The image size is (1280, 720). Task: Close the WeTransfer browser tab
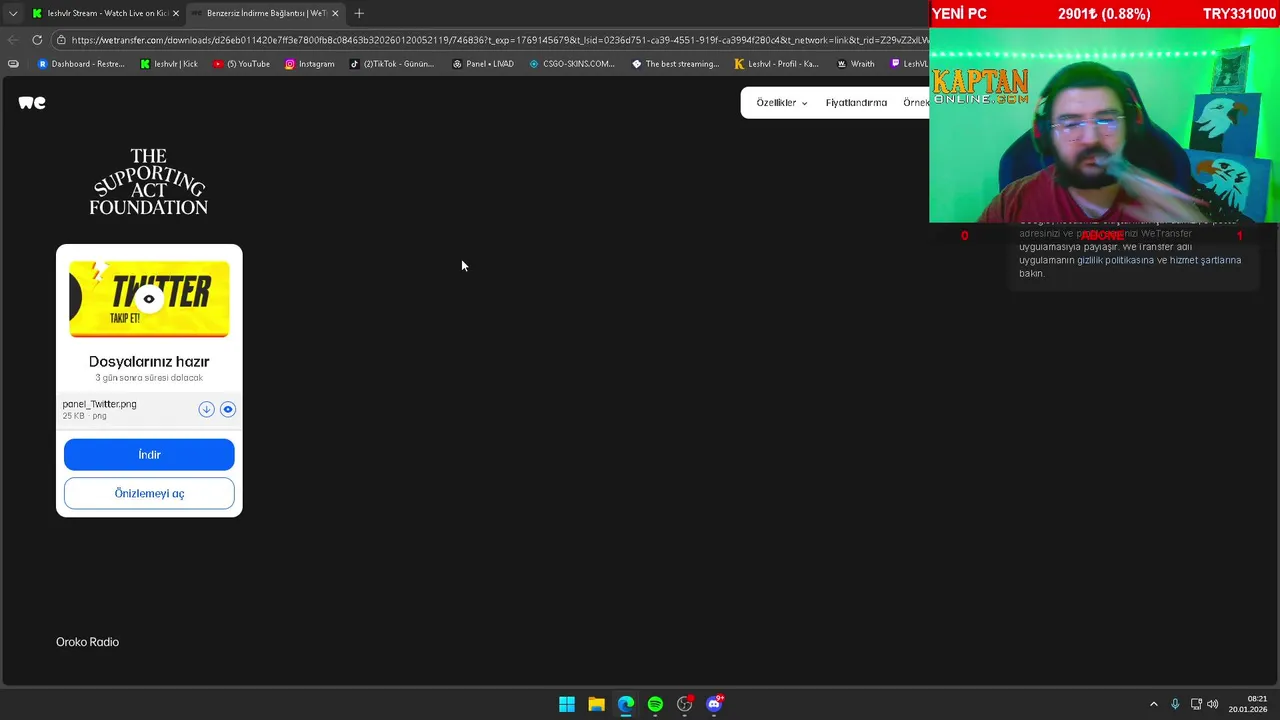coord(335,13)
